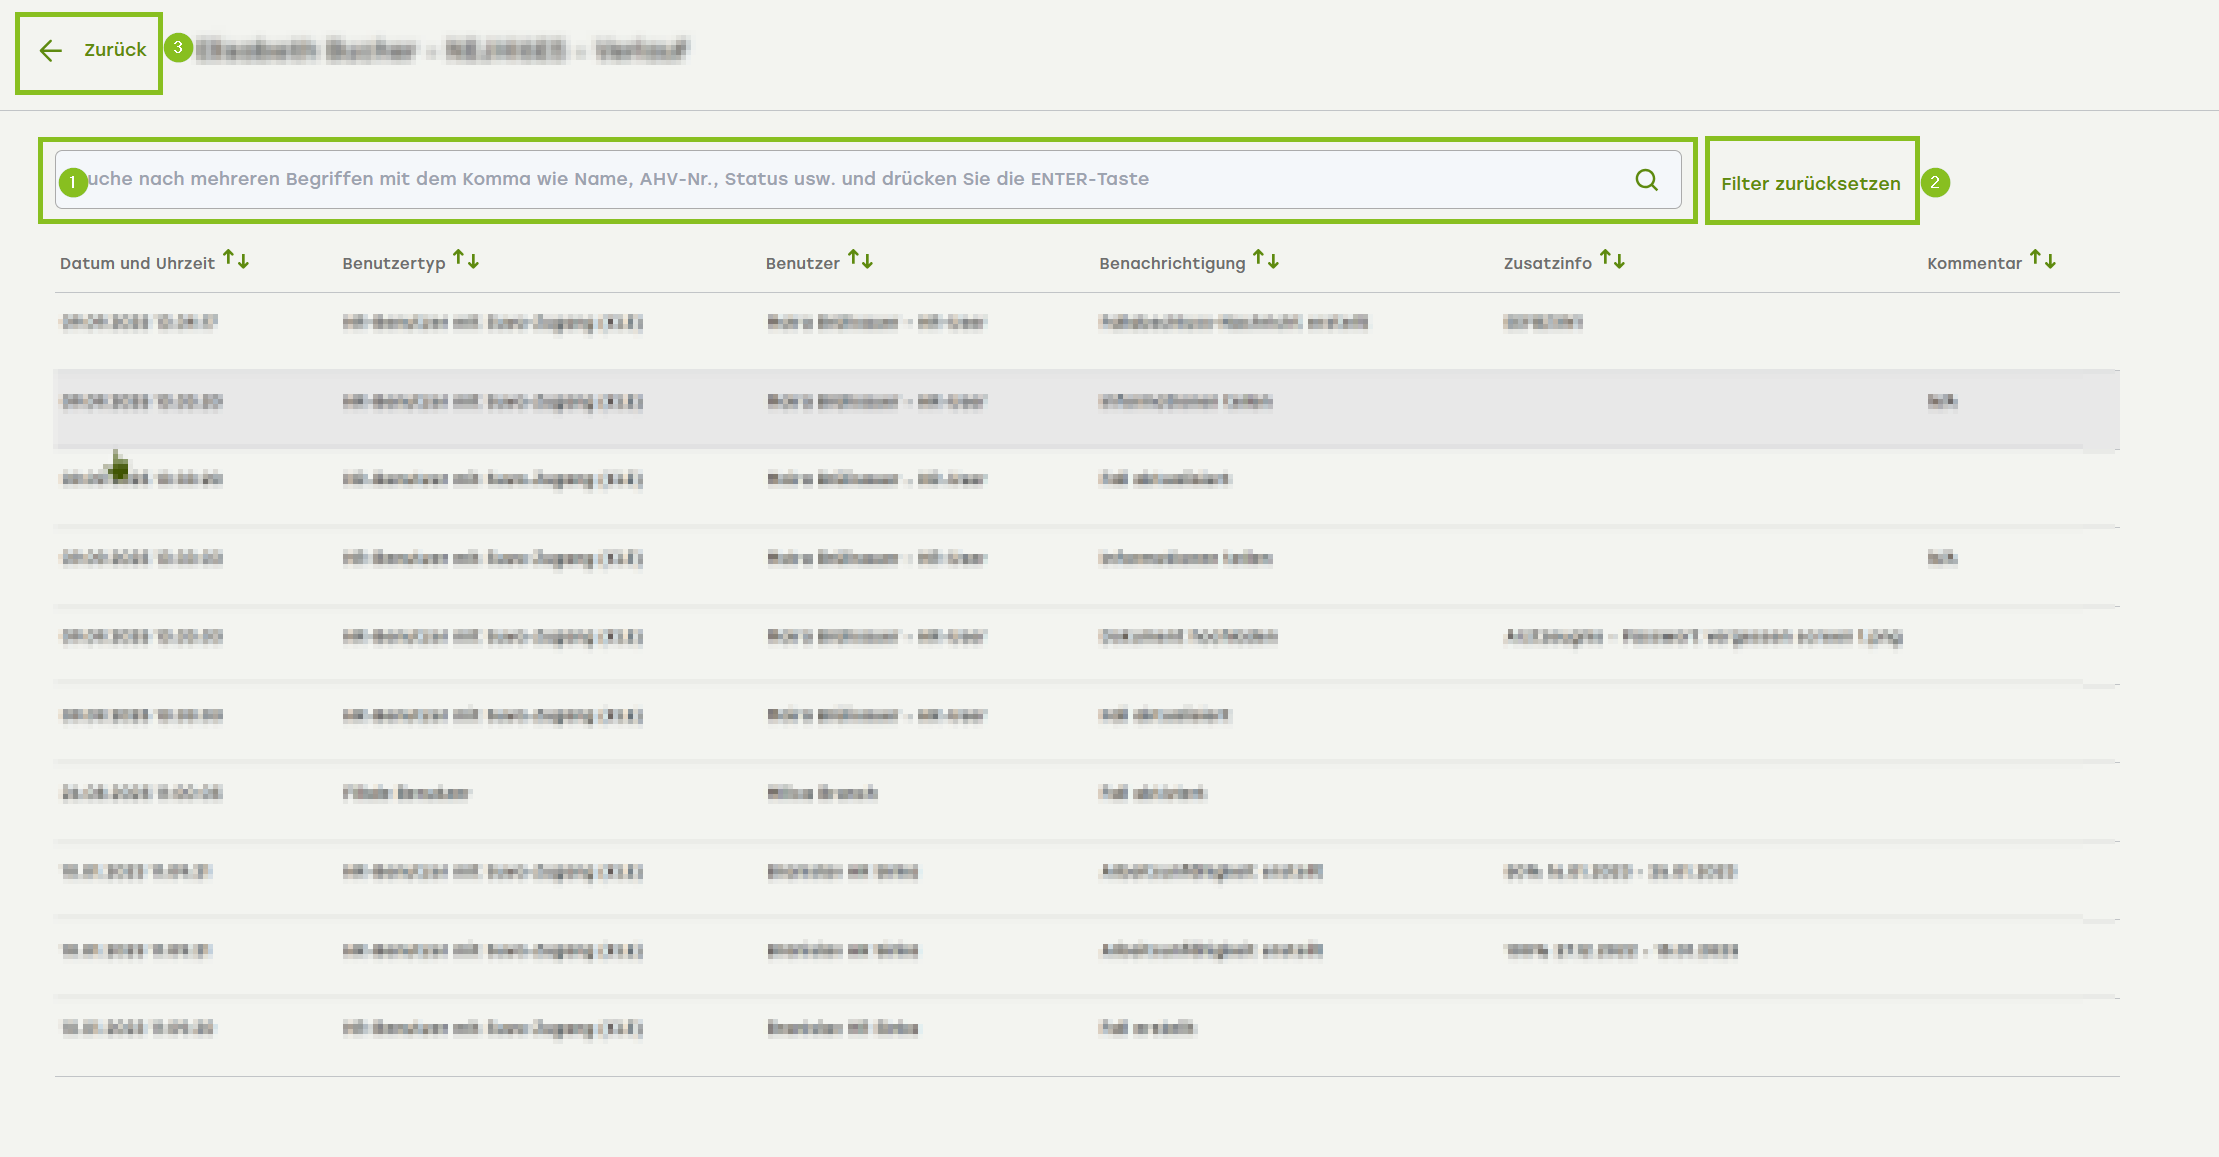Click Zusatzinfo column sort arrows
The image size is (2219, 1157).
pos(1612,260)
